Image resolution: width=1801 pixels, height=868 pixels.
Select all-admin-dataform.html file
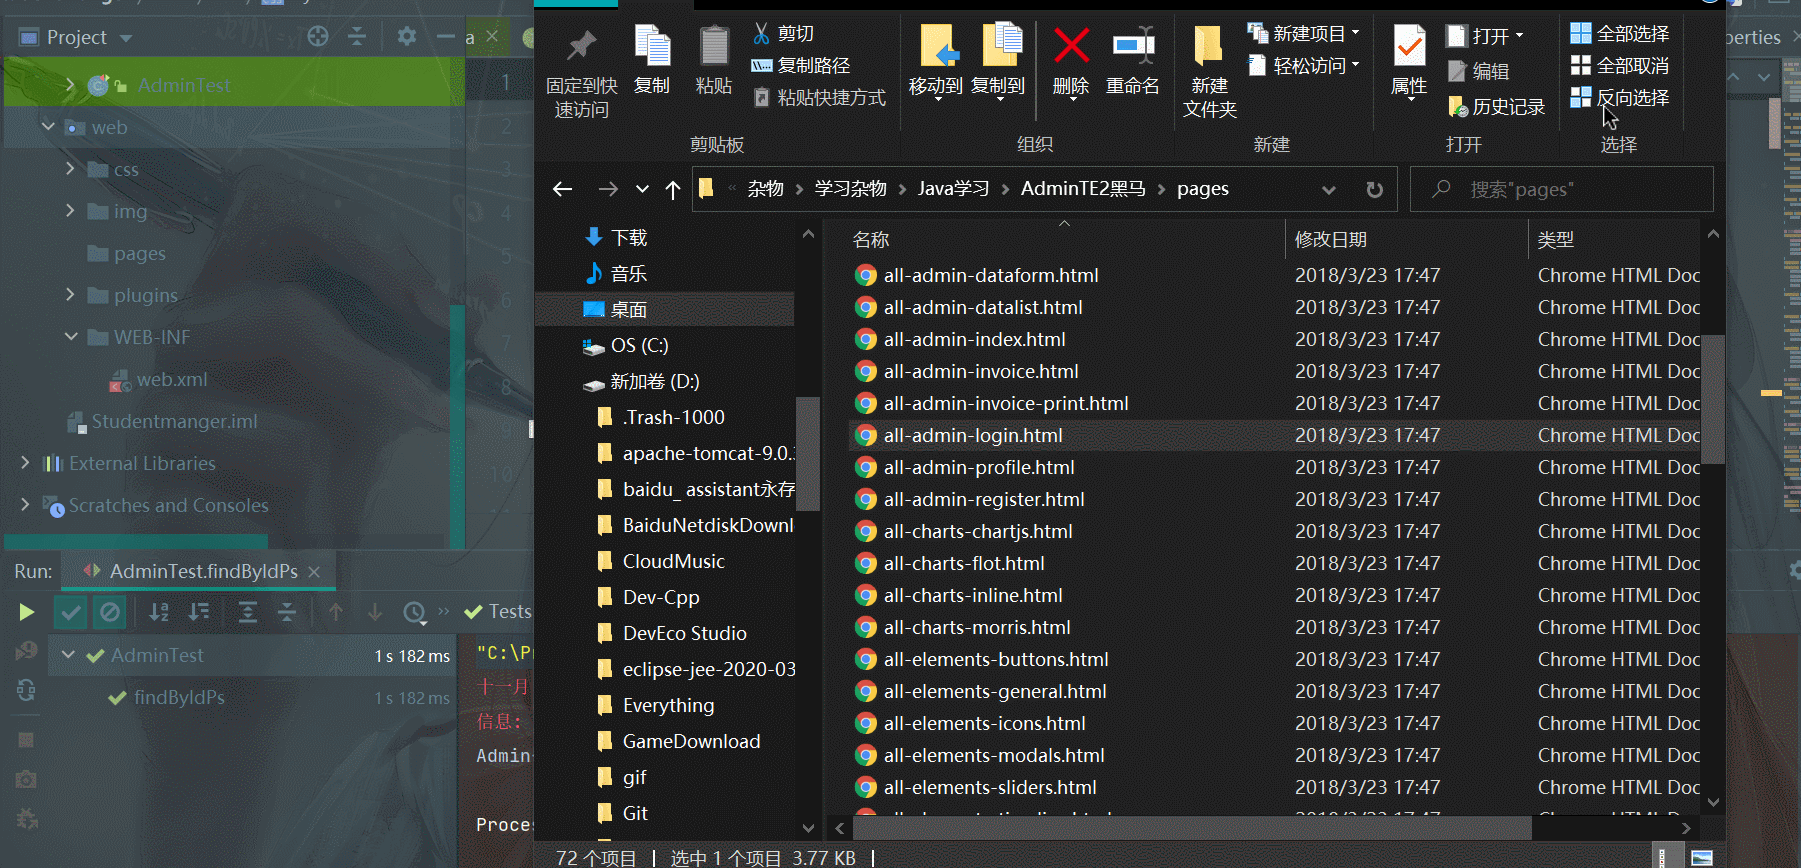[990, 276]
